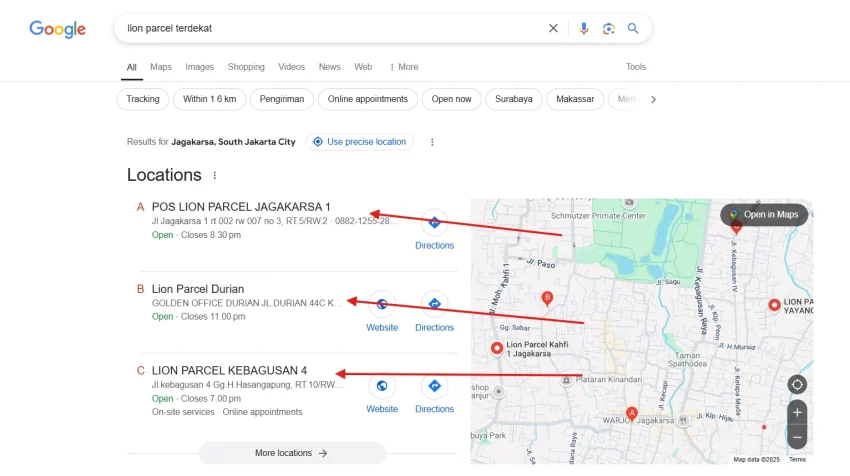Click the Schmutzer Primate Center map label
This screenshot has height=476, width=850.
pos(598,216)
